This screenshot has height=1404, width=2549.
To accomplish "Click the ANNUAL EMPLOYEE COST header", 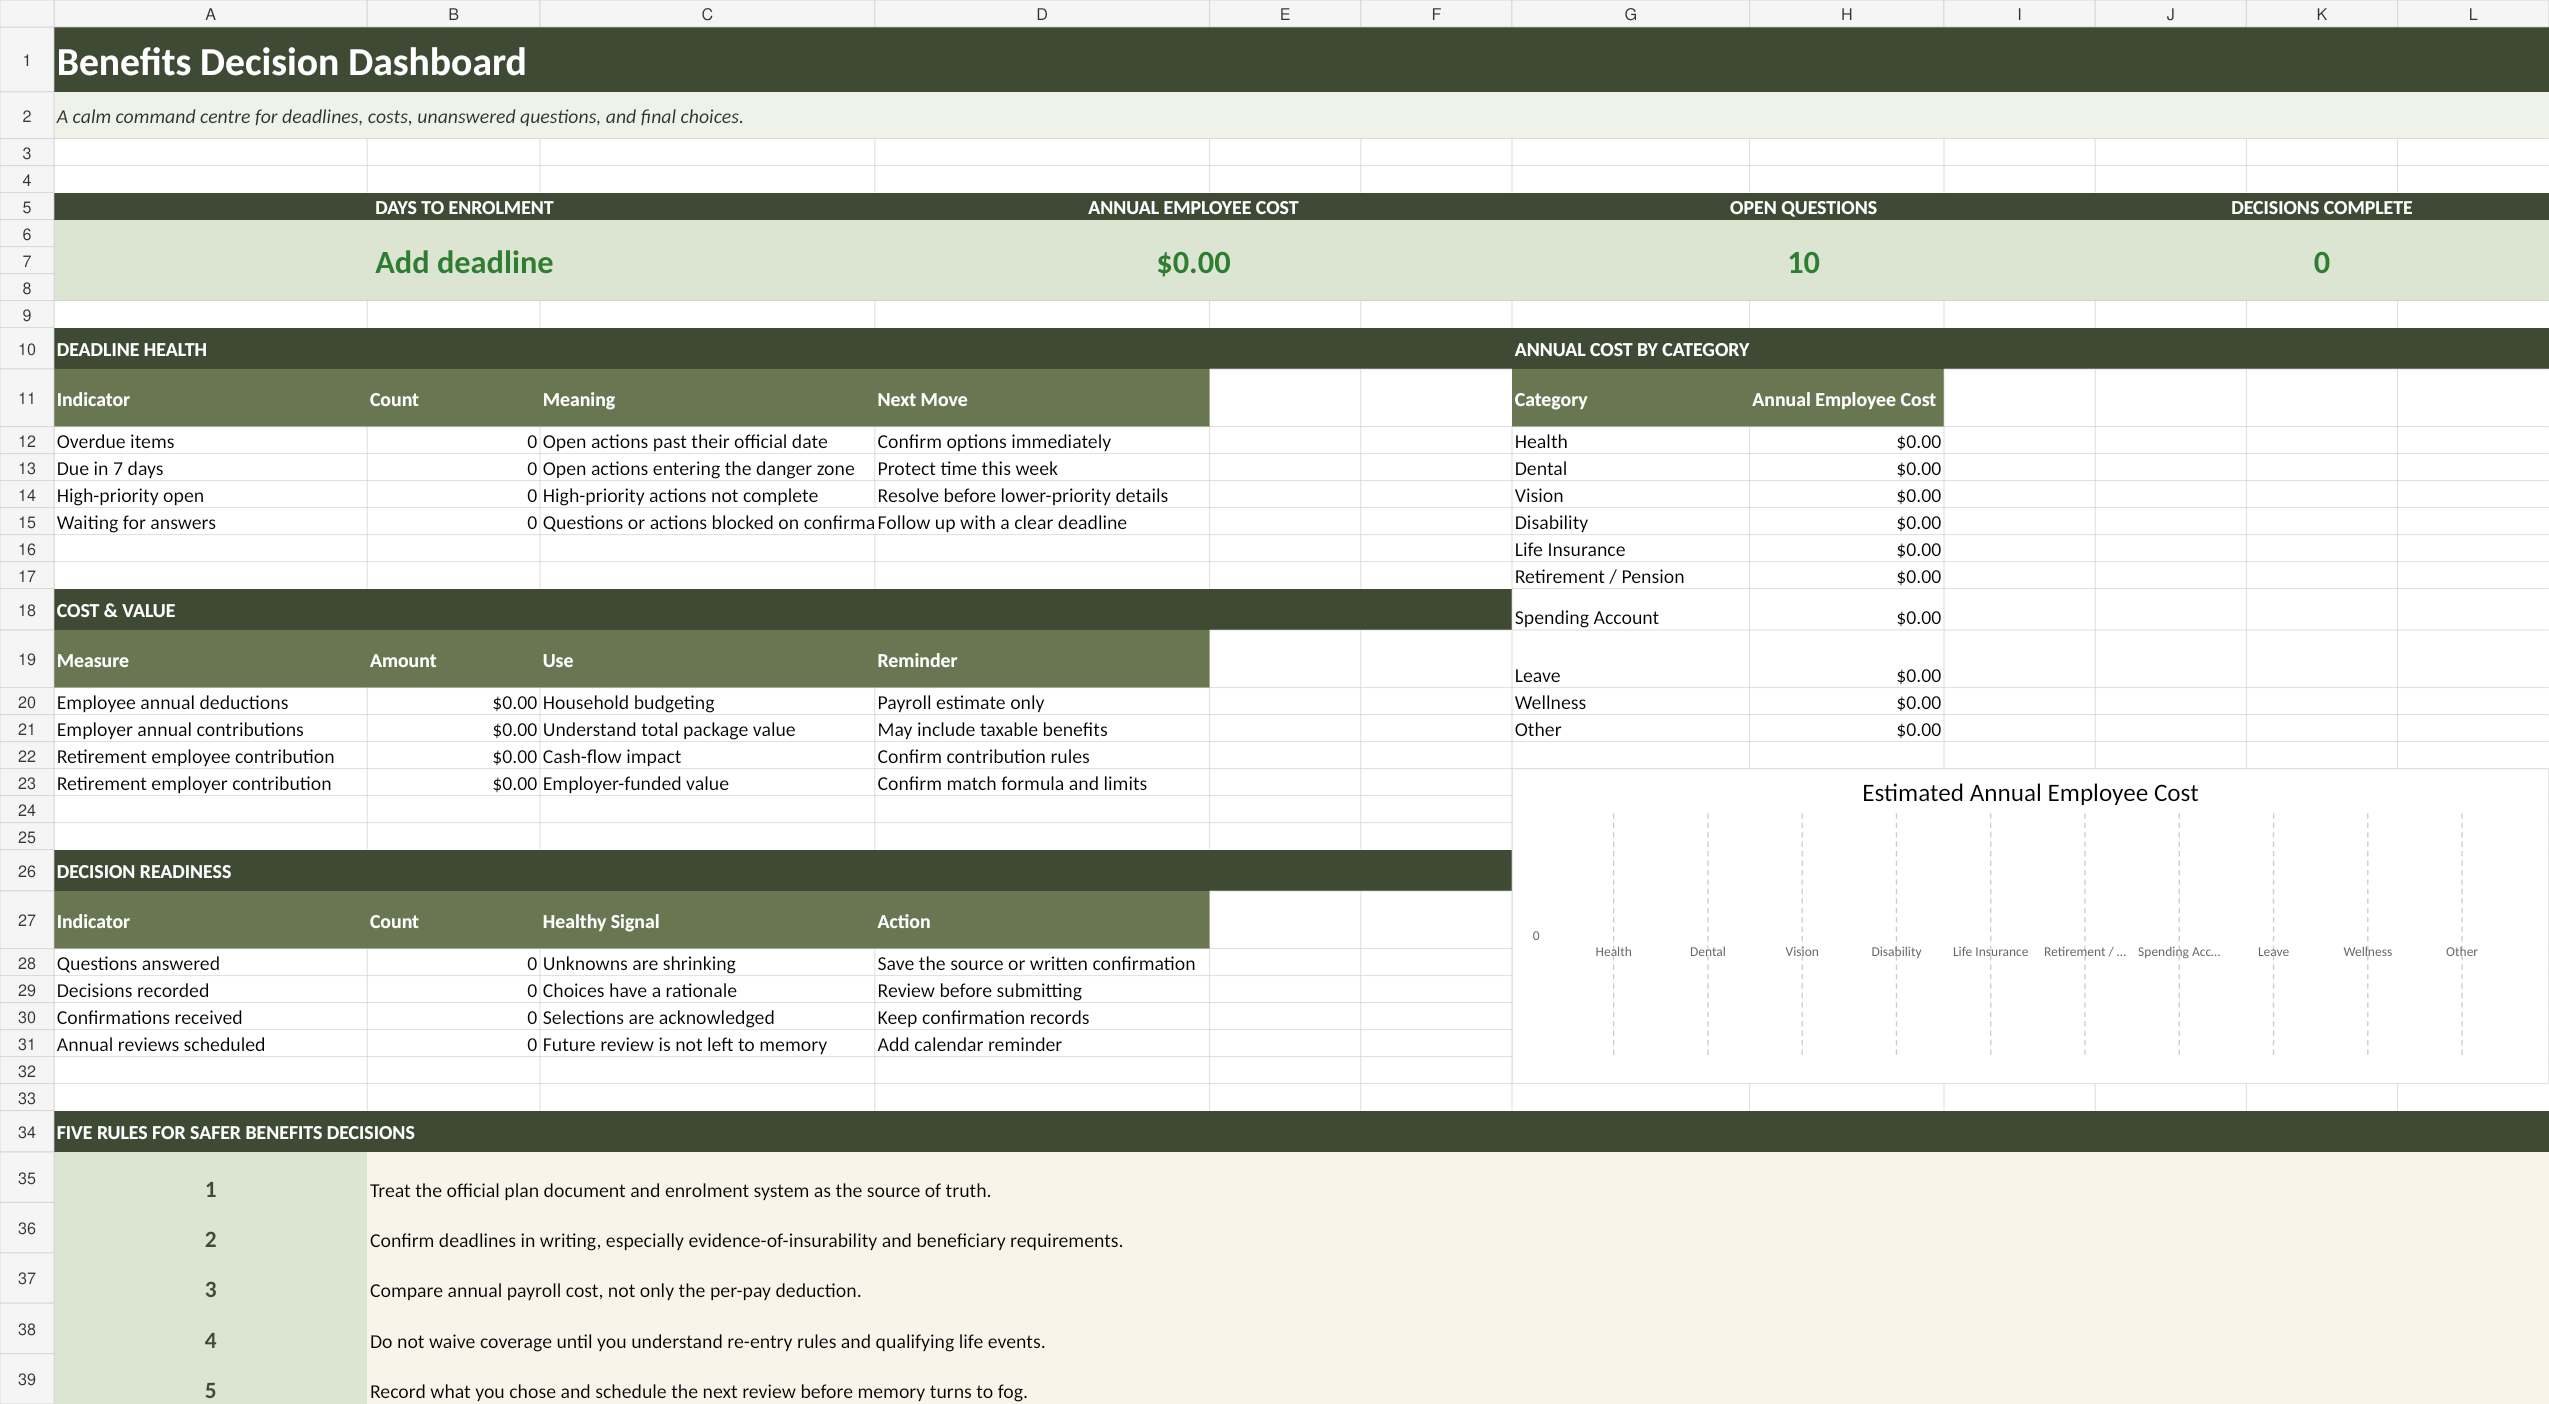I will [1193, 208].
